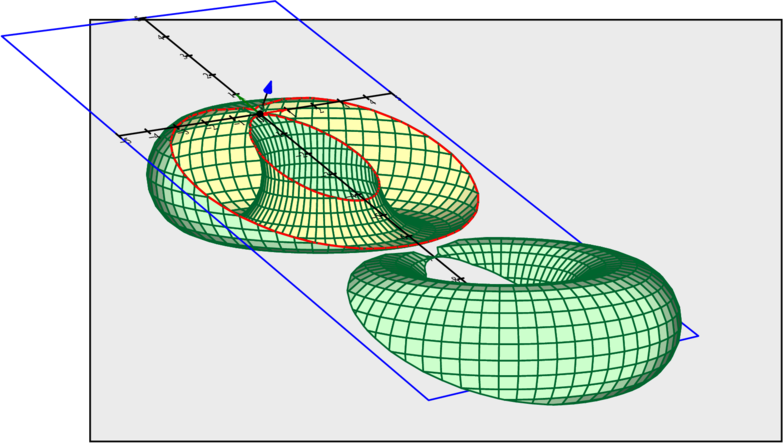Viewport: 784px width, 444px height.
Task: Click the upper far end of the long black axis
Action: (136, 16)
